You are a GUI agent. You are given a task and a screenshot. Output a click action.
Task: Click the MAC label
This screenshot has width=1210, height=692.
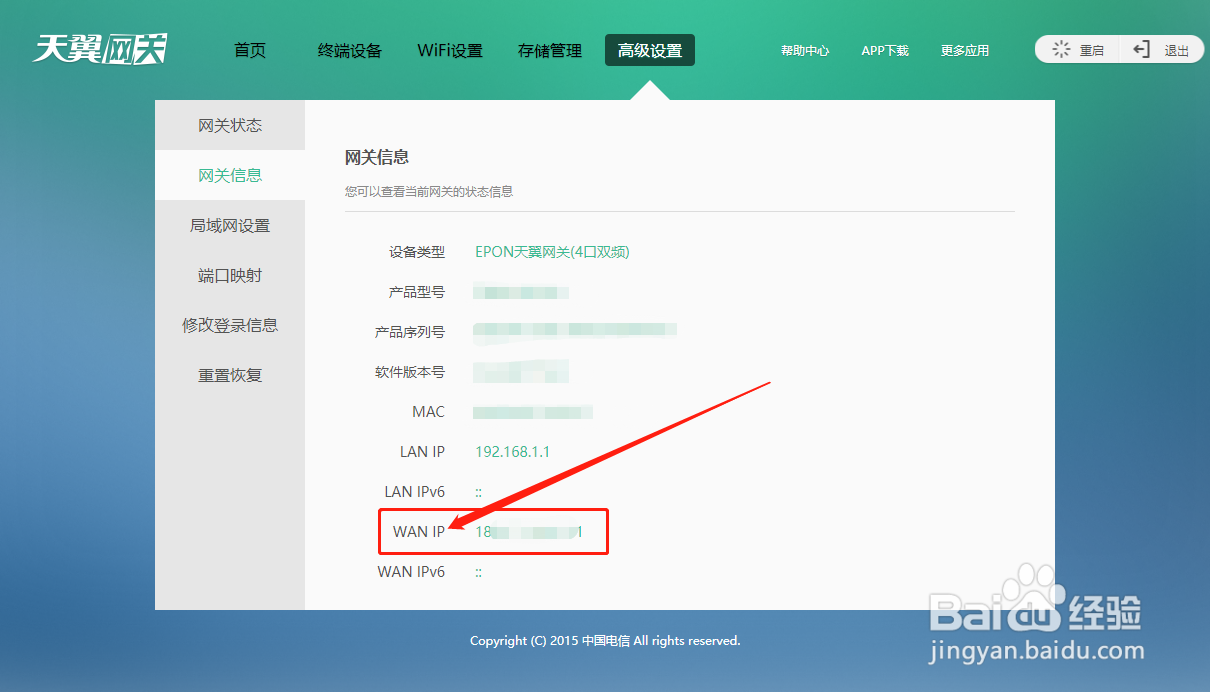pyautogui.click(x=429, y=412)
